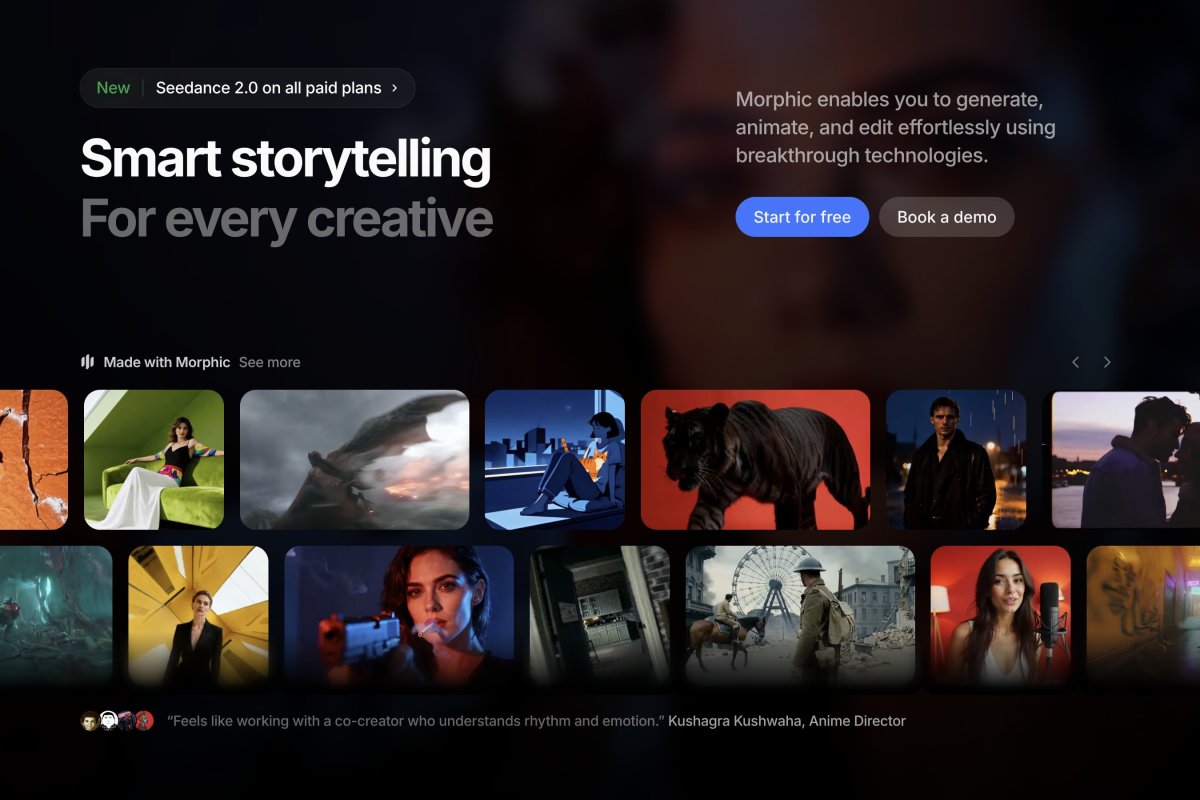Image resolution: width=1200 pixels, height=800 pixels.
Task: Click the previous arrow in the gallery carousel
Action: coord(1075,362)
